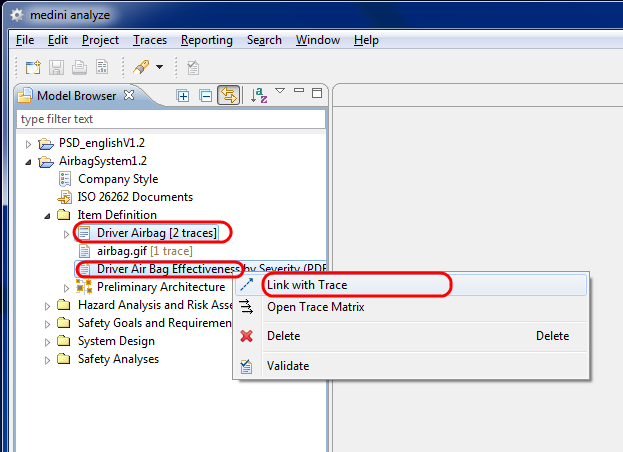623x452 pixels.
Task: Click the red Delete icon in context menu
Action: click(x=247, y=337)
